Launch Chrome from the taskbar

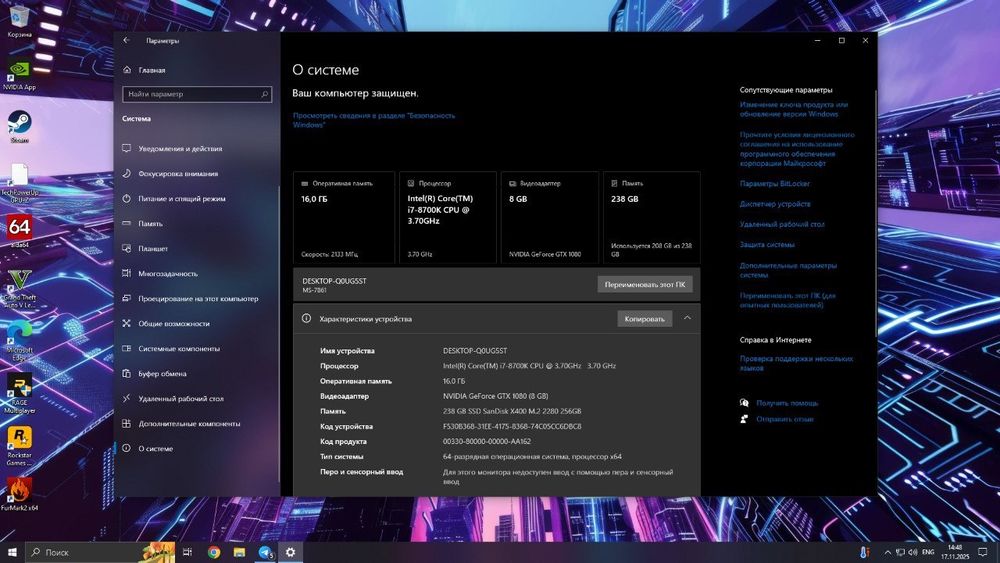click(x=214, y=552)
